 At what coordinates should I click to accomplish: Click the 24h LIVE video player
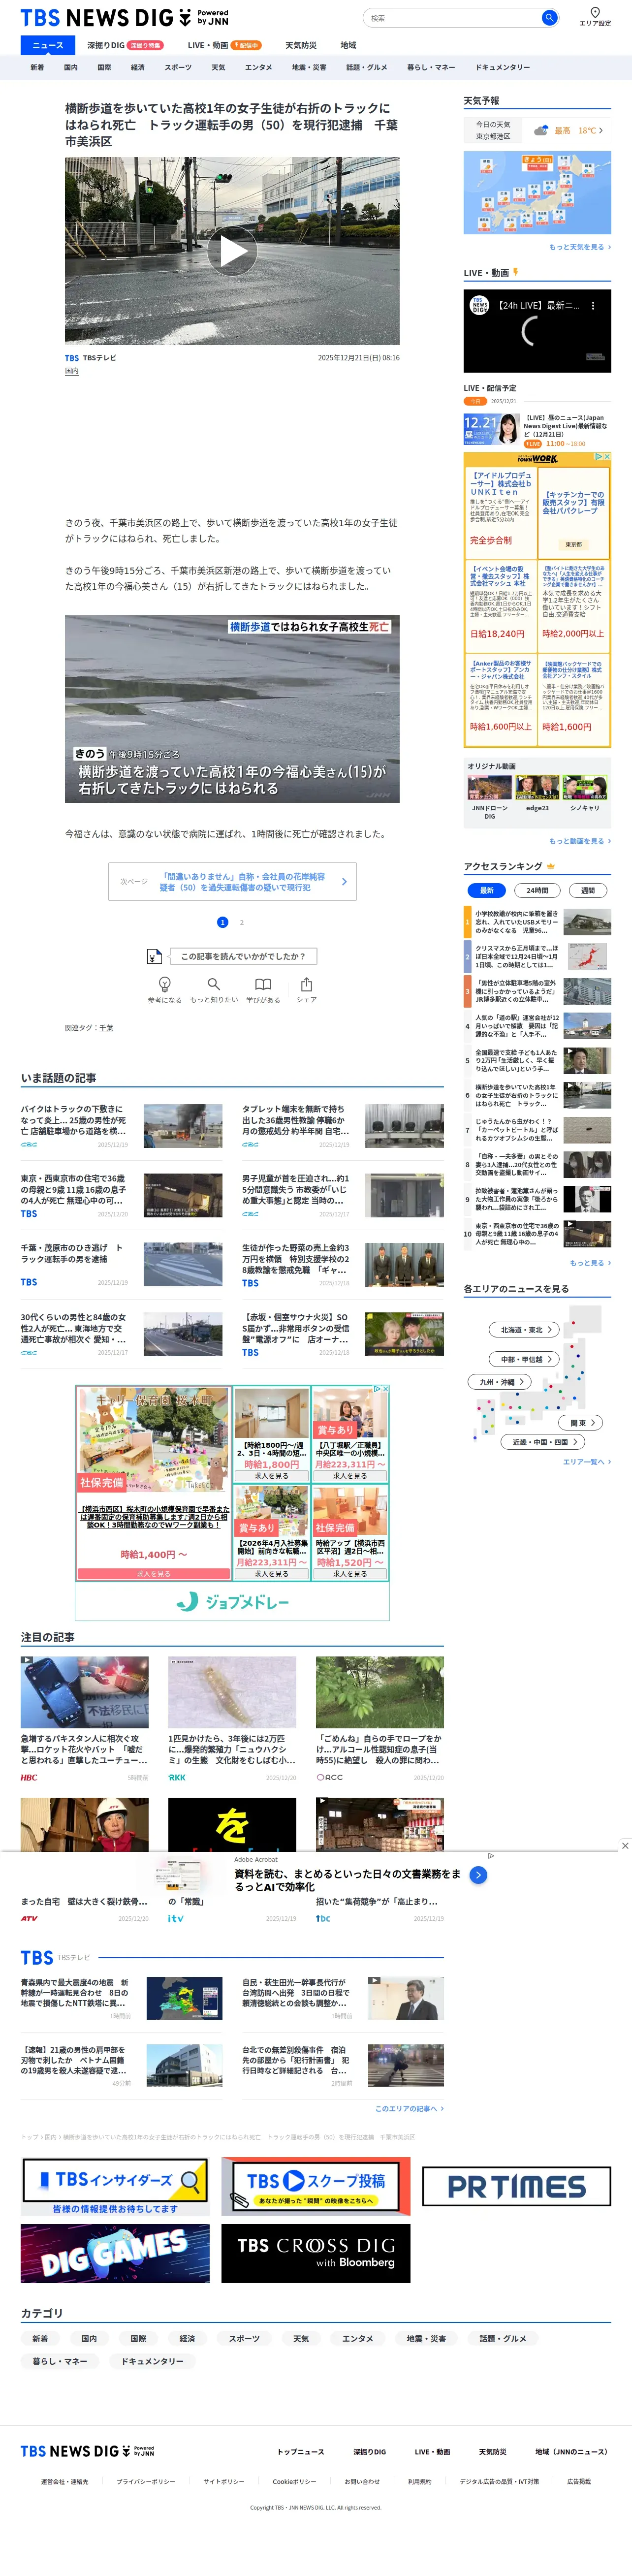coord(537,331)
